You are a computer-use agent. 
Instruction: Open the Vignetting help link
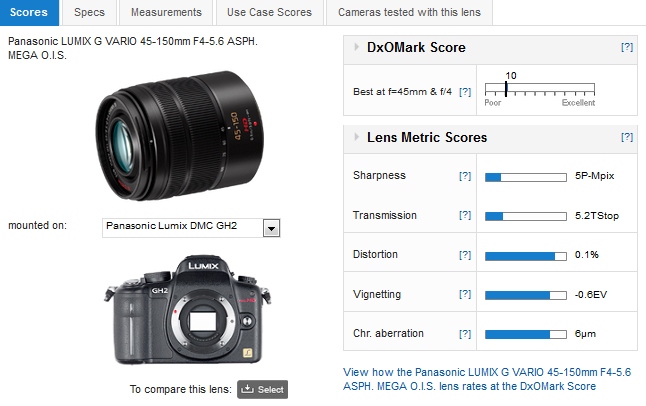(x=465, y=294)
